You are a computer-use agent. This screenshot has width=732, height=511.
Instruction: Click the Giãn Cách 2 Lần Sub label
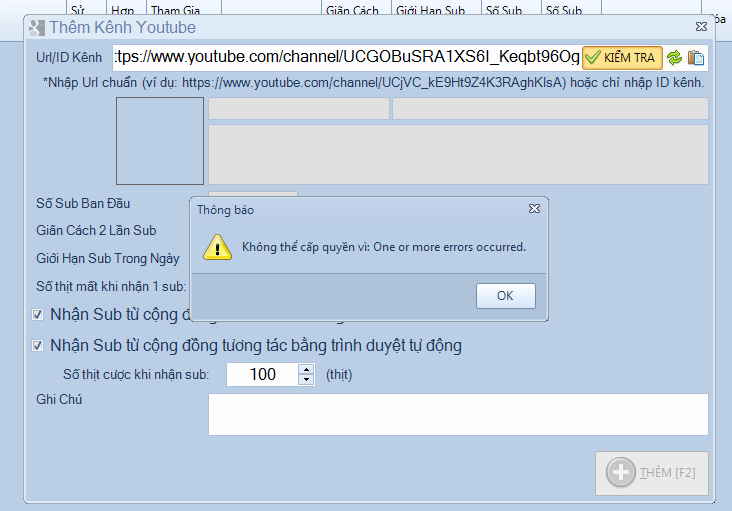(96, 231)
